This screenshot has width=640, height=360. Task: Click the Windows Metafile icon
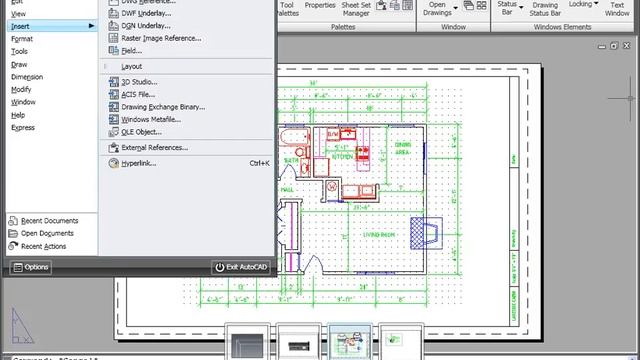(x=113, y=120)
